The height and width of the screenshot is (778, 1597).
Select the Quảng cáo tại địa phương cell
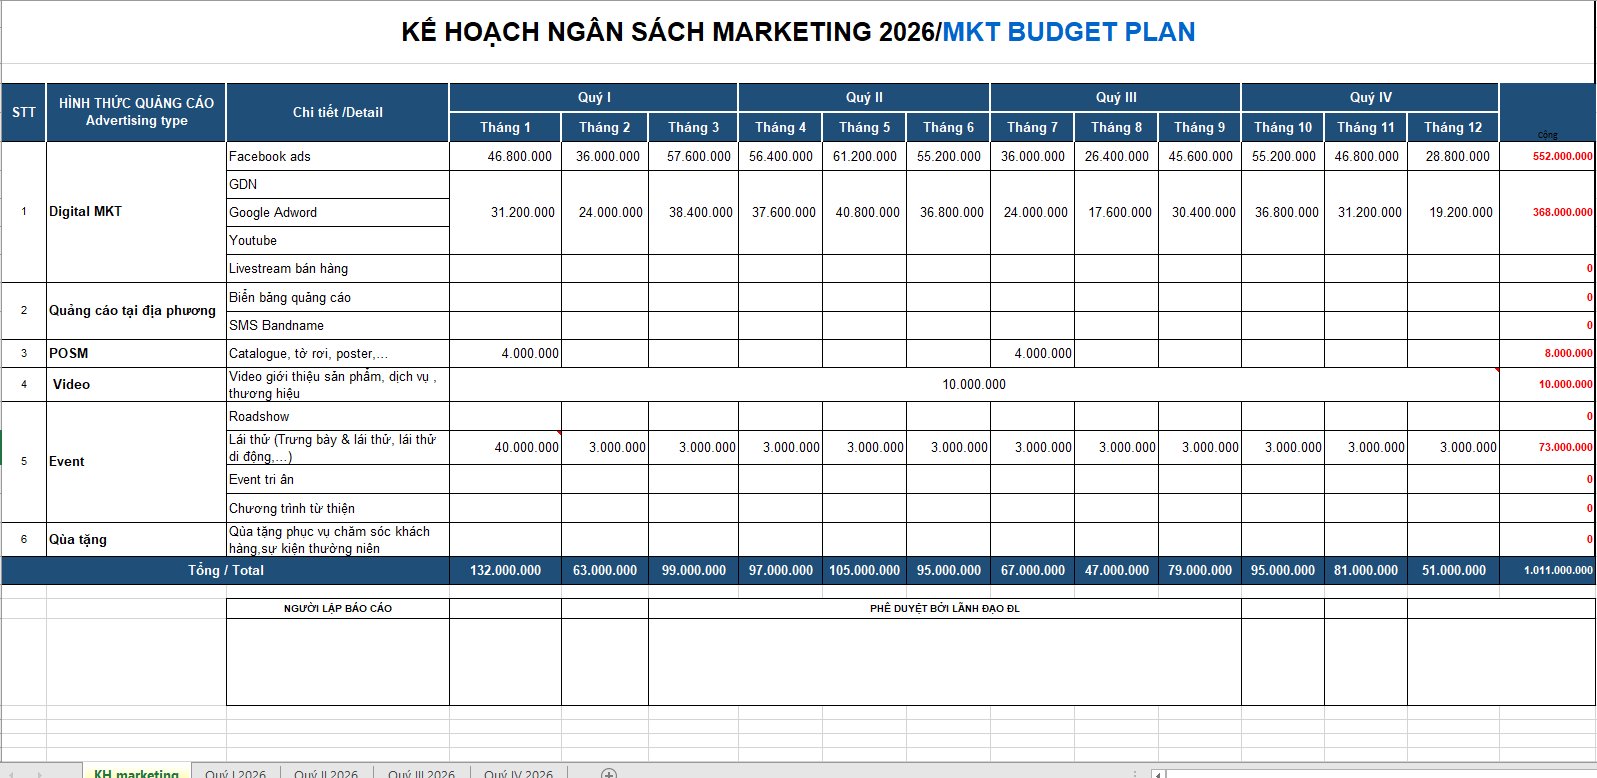136,311
